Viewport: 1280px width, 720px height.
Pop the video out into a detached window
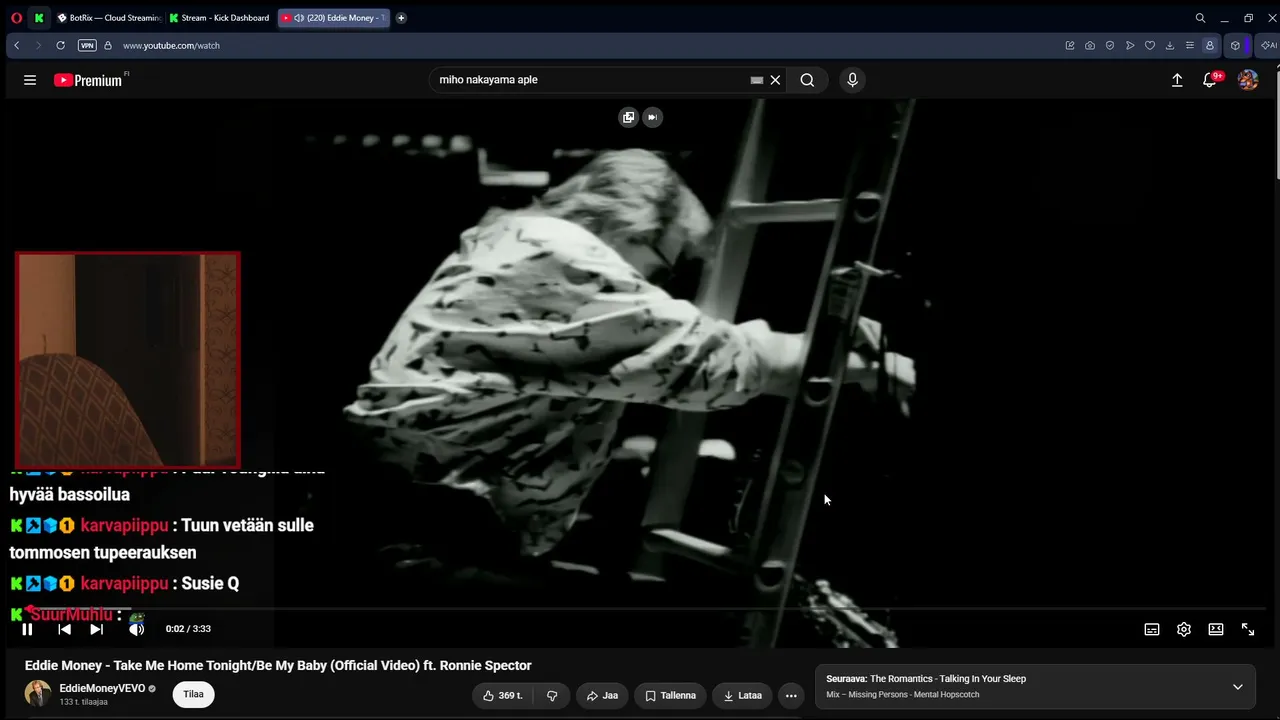(x=628, y=117)
